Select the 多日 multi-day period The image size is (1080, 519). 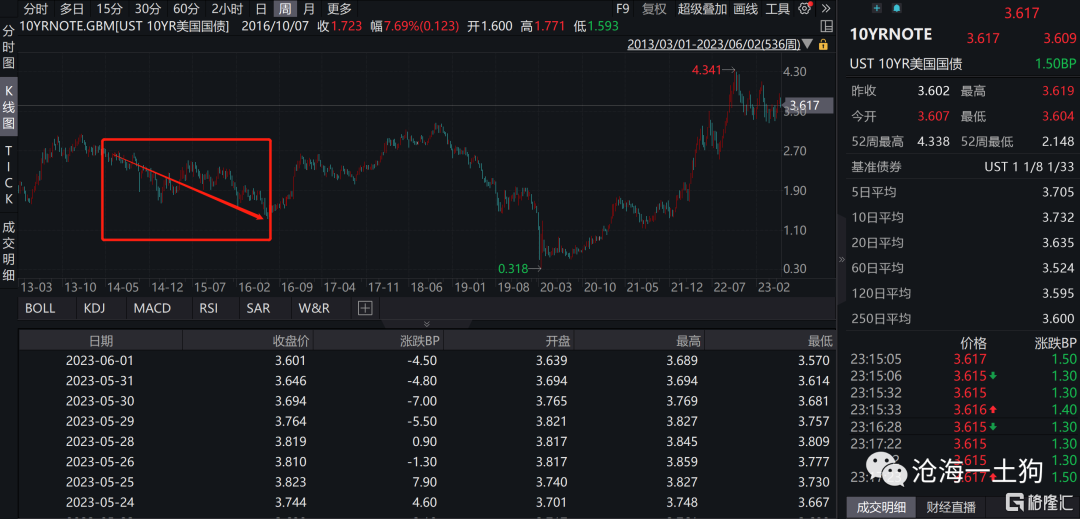click(x=73, y=9)
